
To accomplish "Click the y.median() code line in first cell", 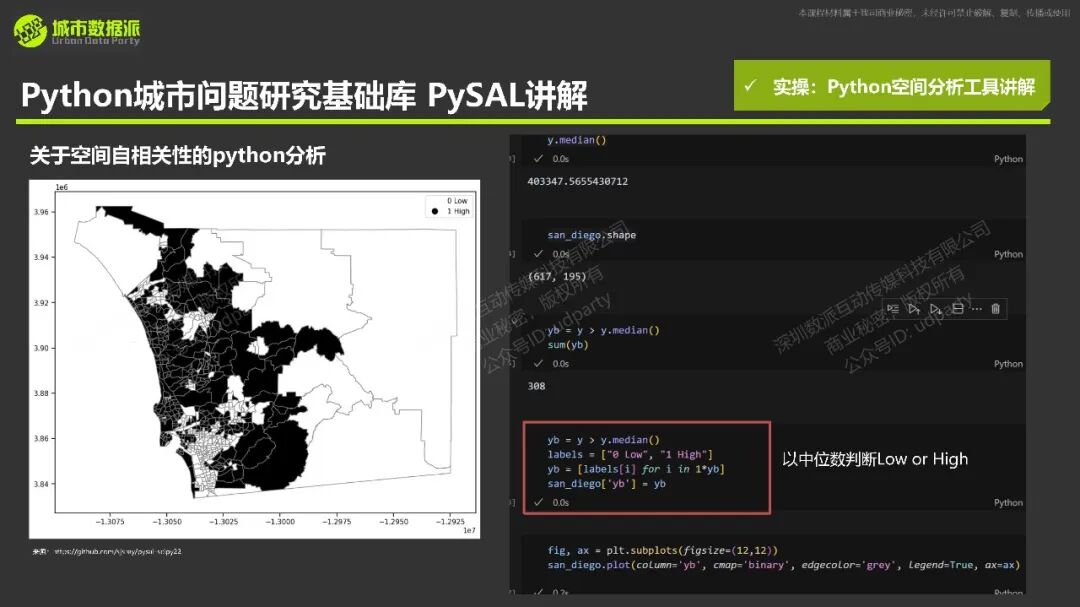I will coord(577,140).
